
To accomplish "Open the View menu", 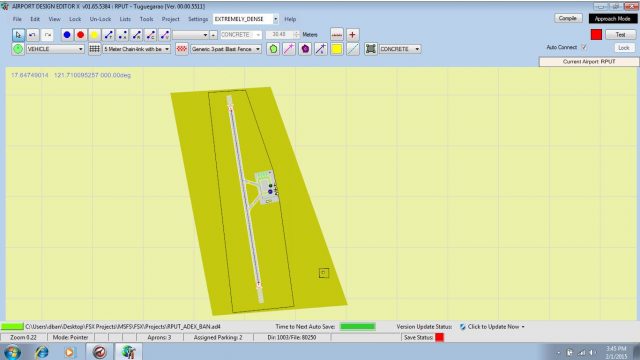I will (x=54, y=19).
